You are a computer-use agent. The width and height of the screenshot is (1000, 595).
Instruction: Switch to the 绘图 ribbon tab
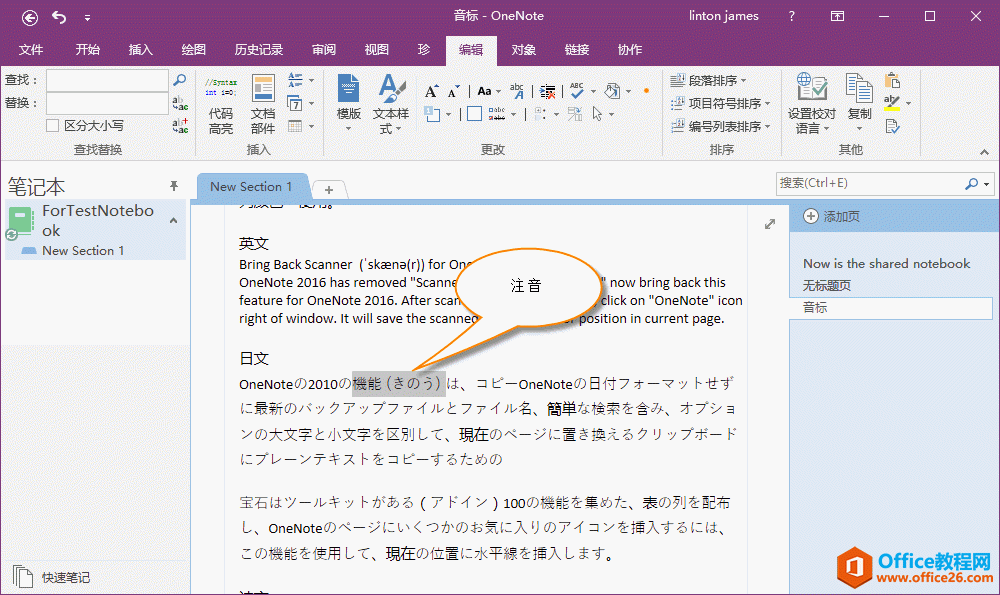[x=193, y=50]
